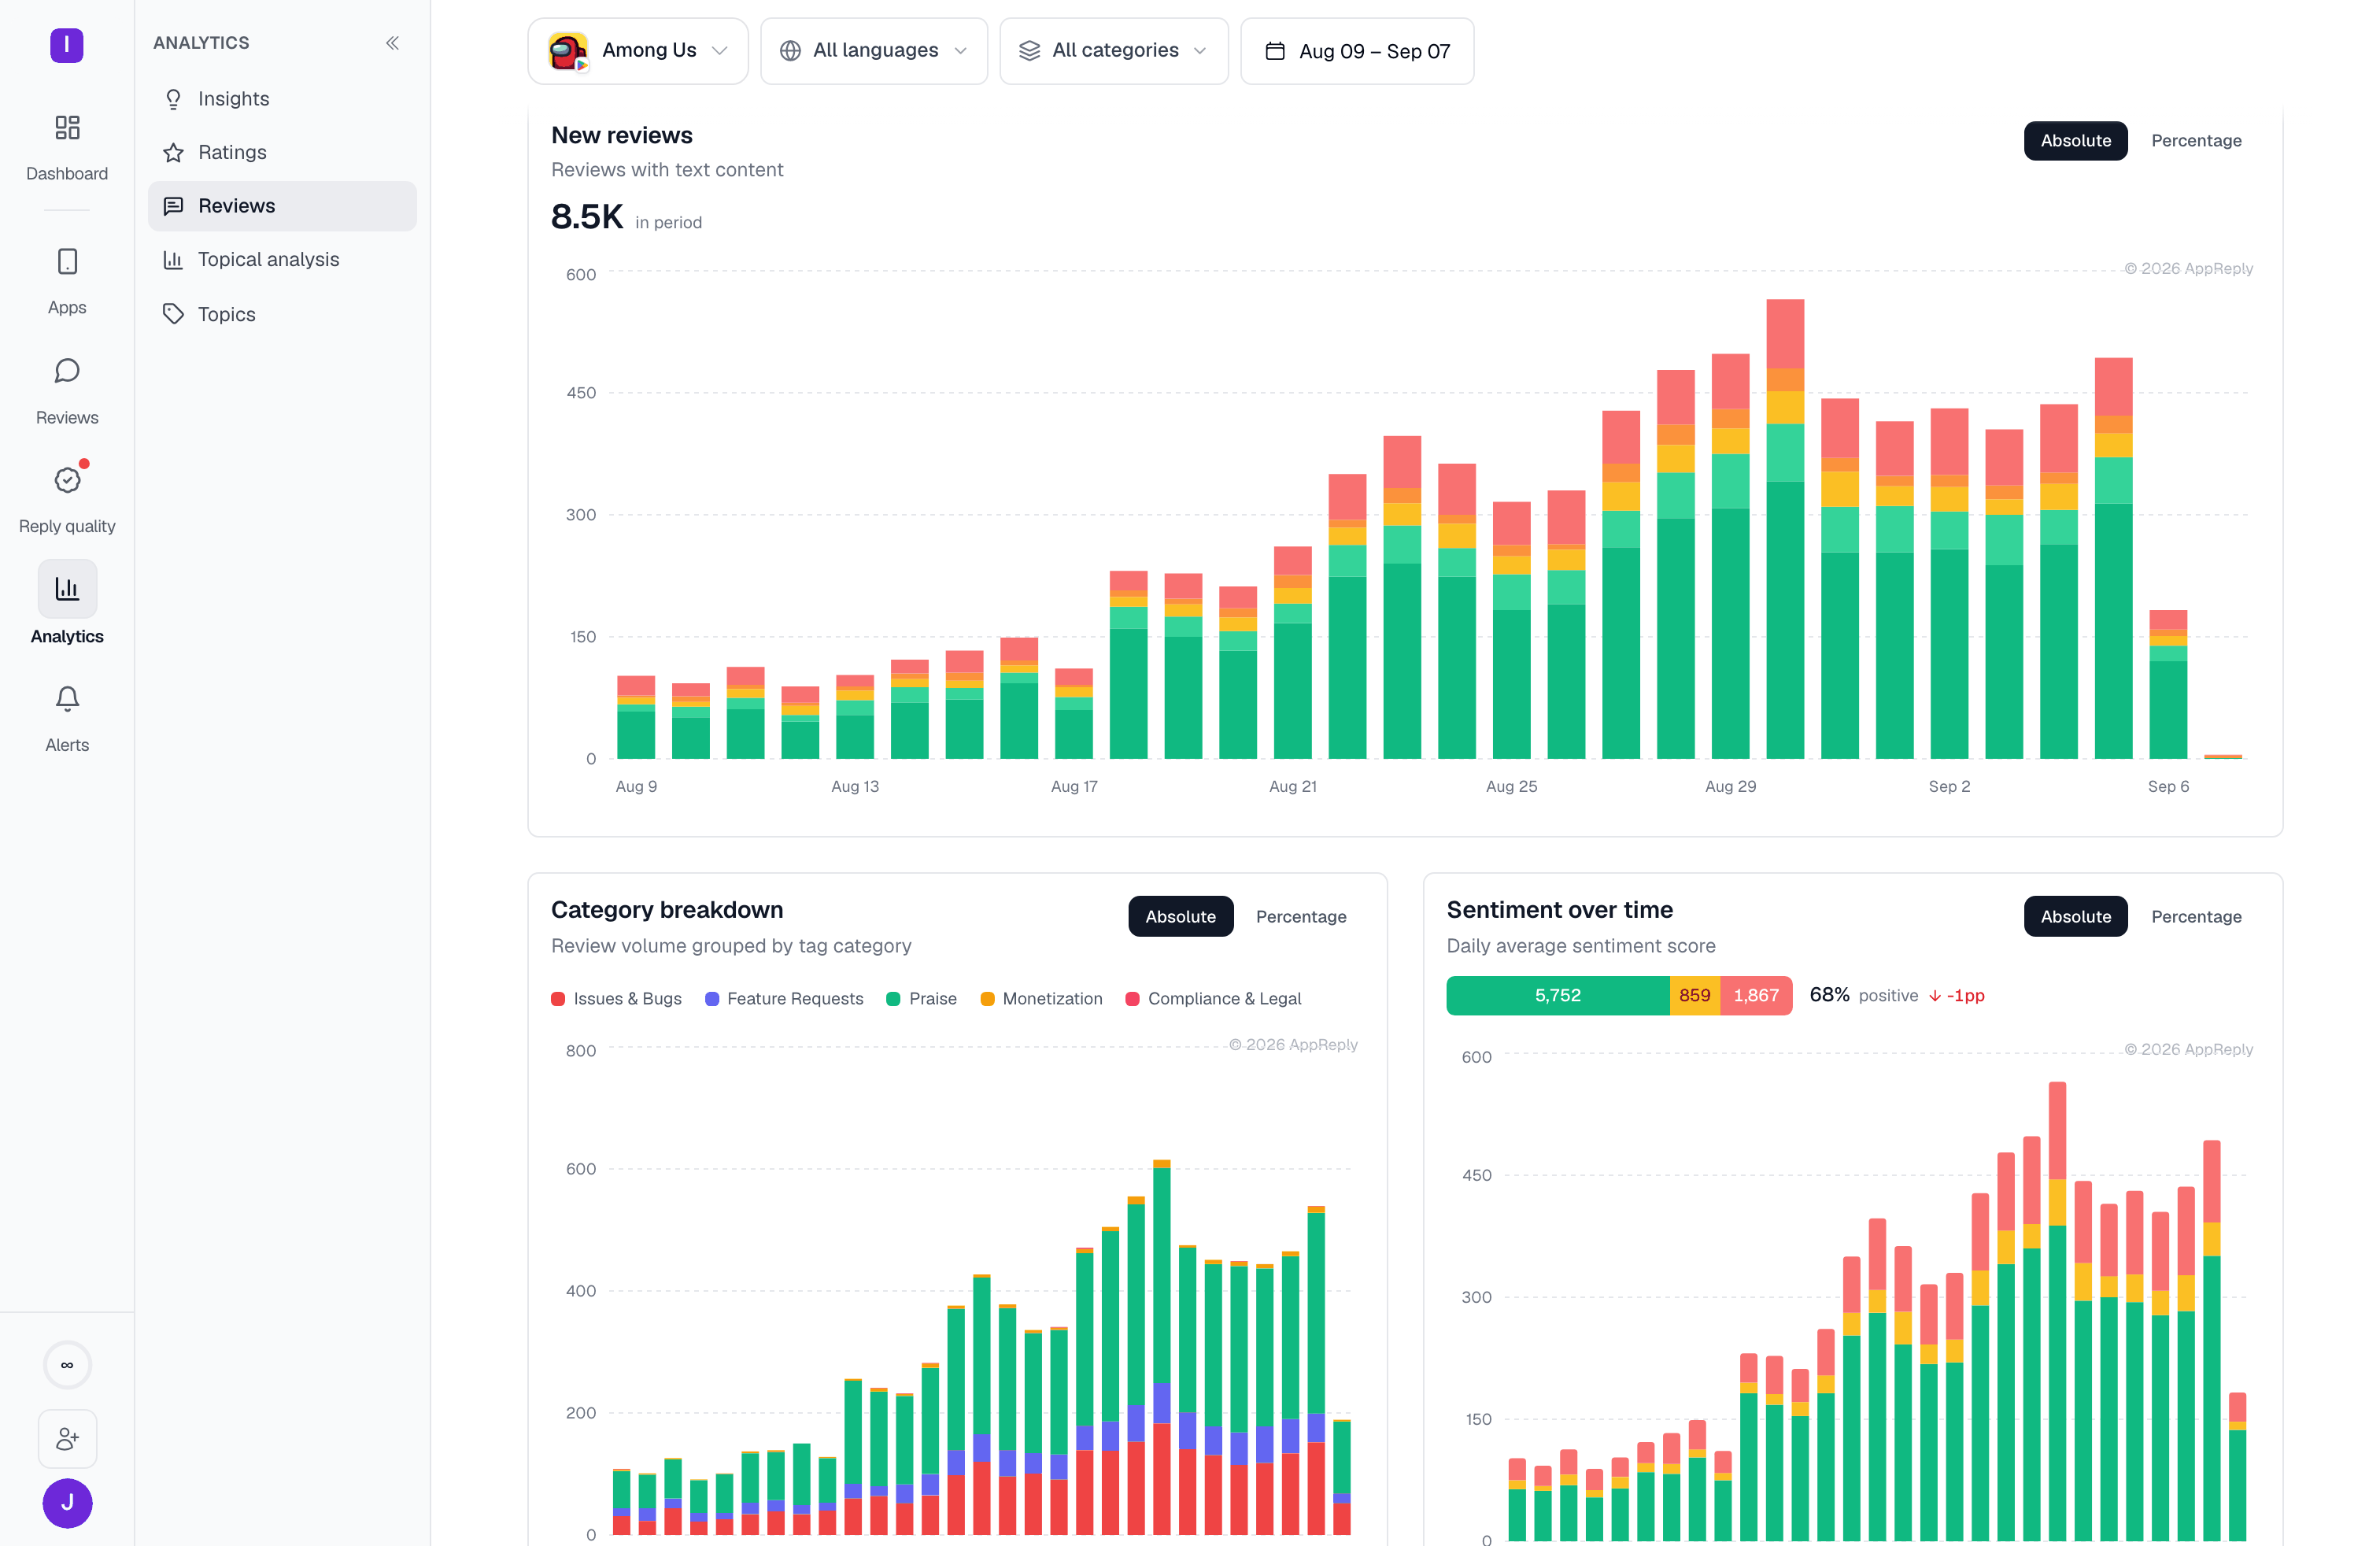This screenshot has height=1546, width=2380.
Task: Click the red 1,867 negative sentiment segment
Action: click(1756, 996)
